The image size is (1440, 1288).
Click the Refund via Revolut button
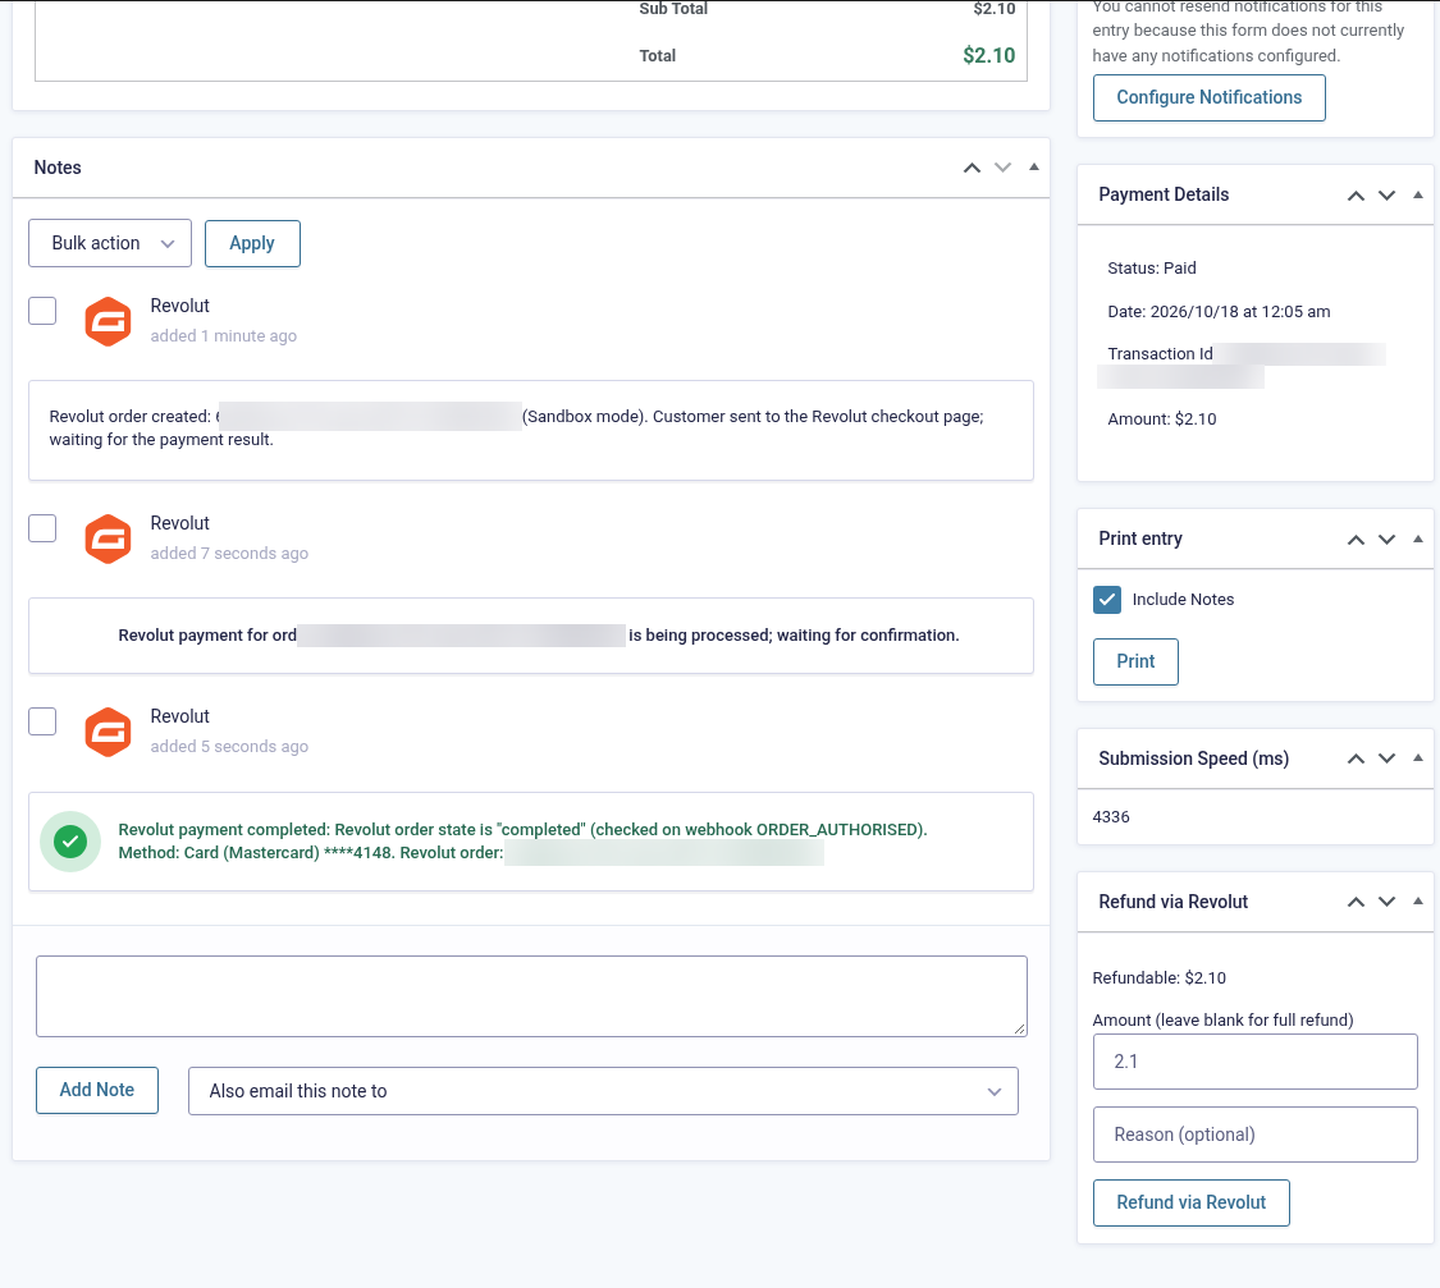(x=1191, y=1203)
